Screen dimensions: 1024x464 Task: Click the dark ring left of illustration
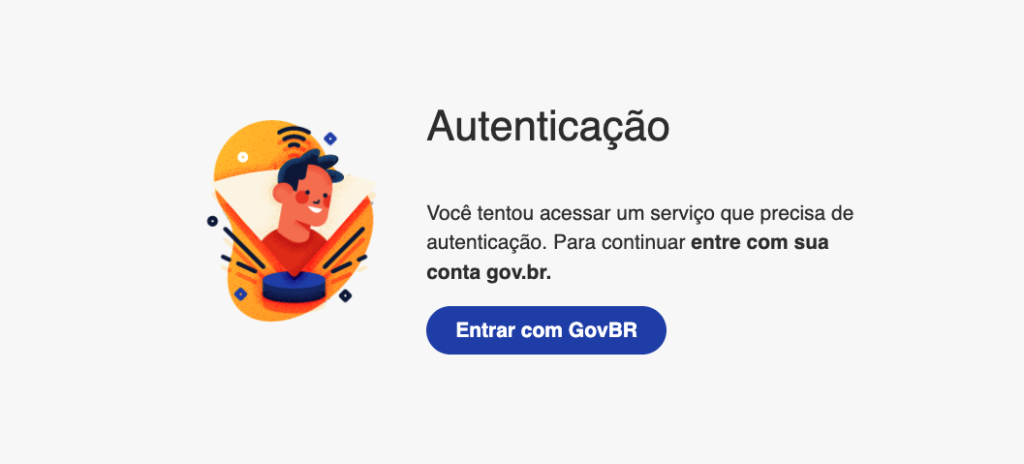pyautogui.click(x=212, y=221)
